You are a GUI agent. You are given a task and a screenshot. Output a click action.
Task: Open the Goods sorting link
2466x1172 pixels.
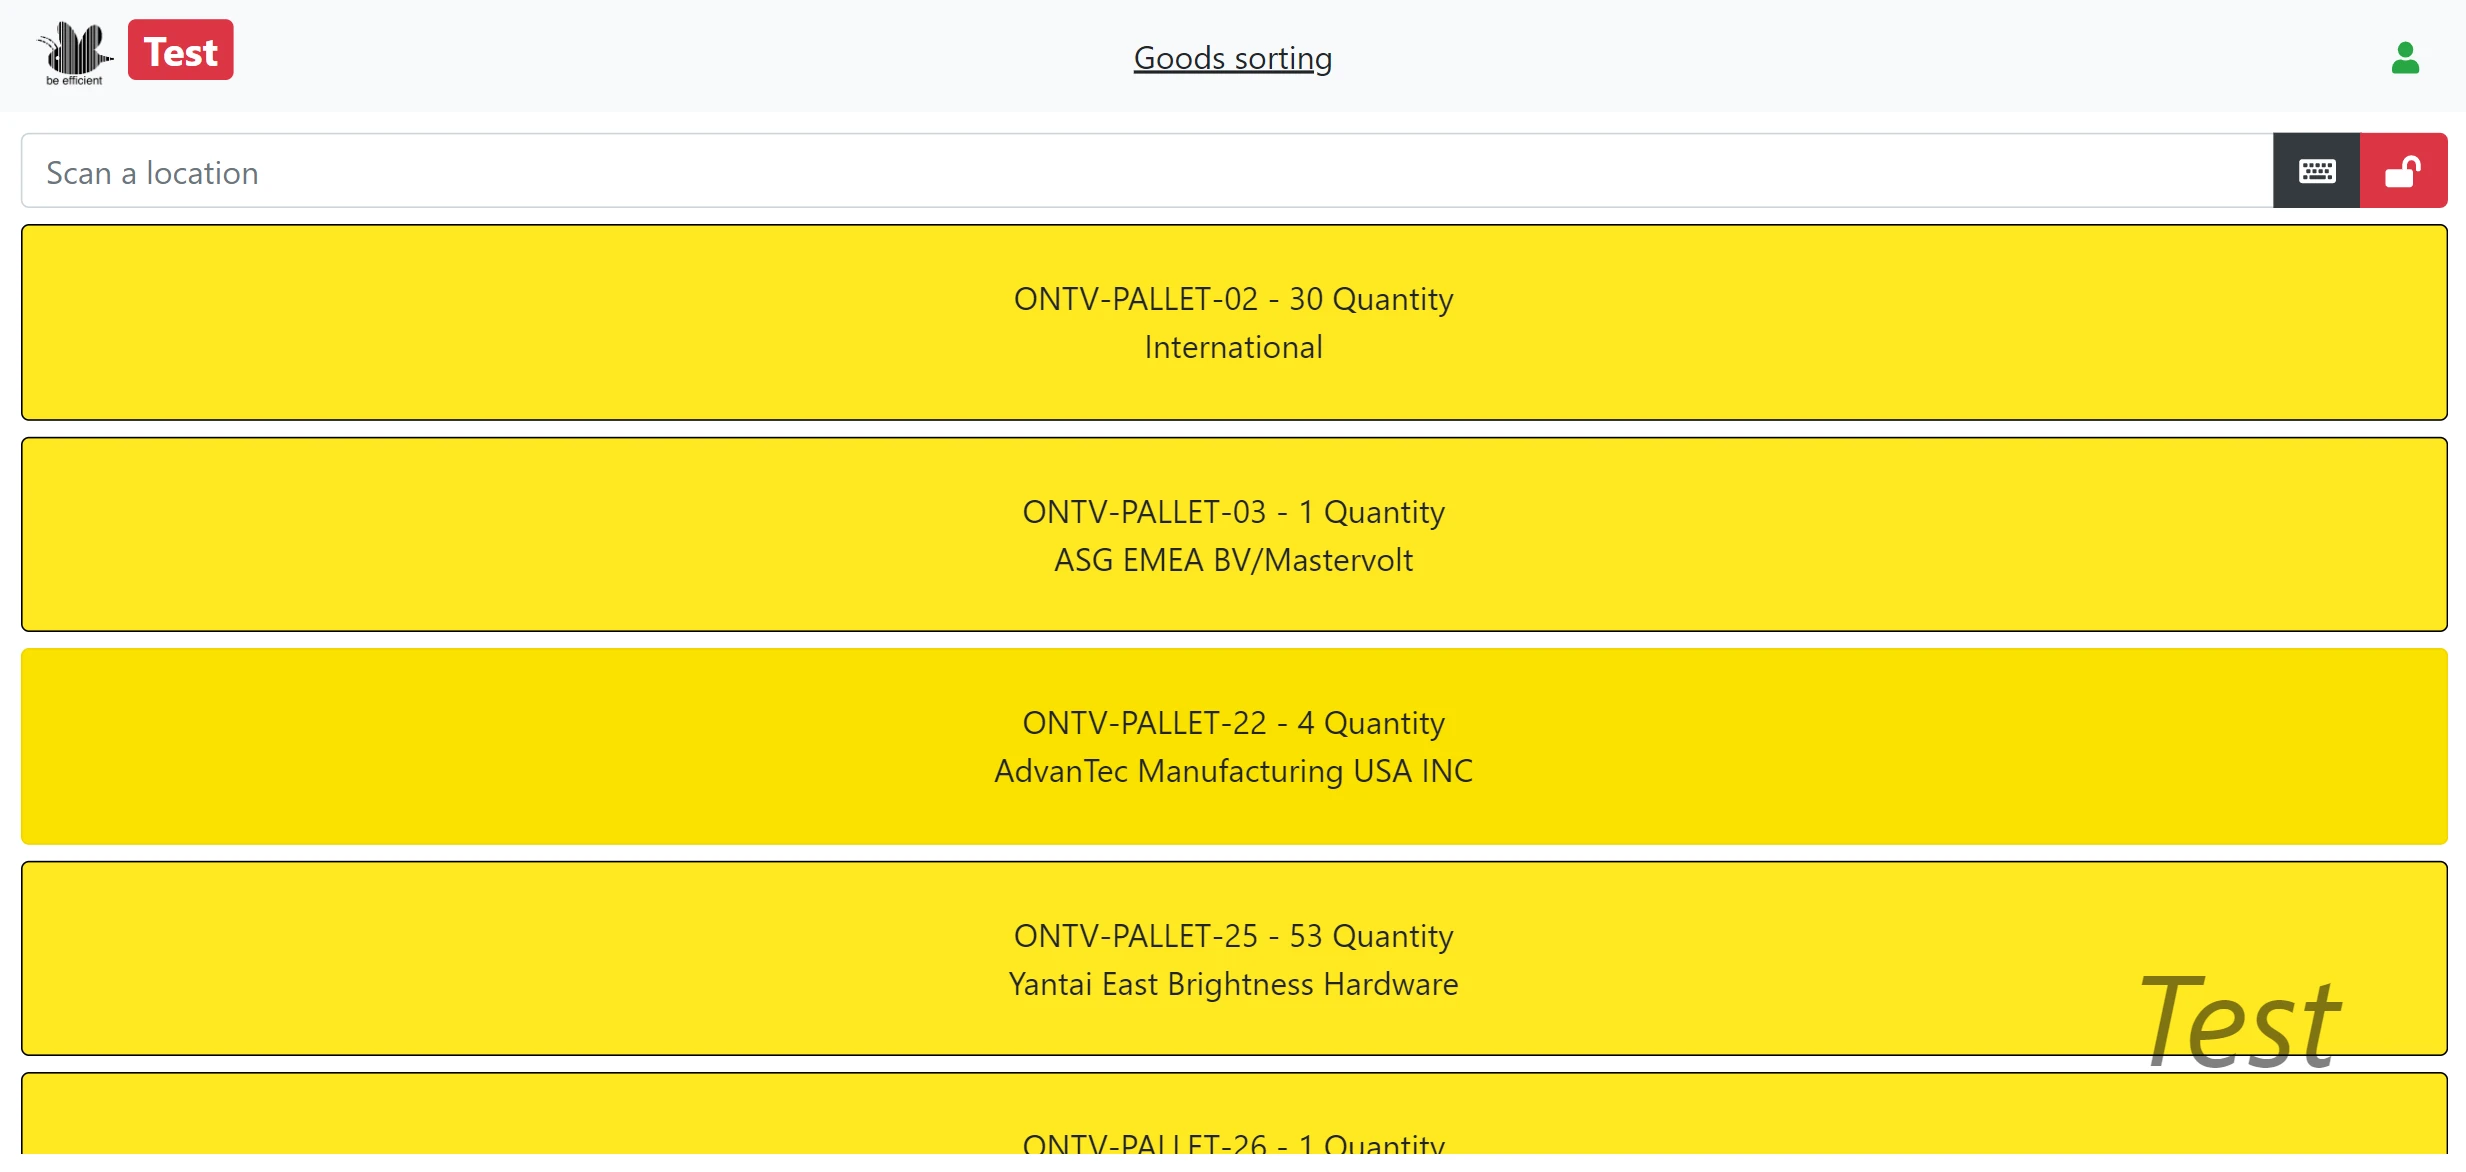coord(1233,58)
